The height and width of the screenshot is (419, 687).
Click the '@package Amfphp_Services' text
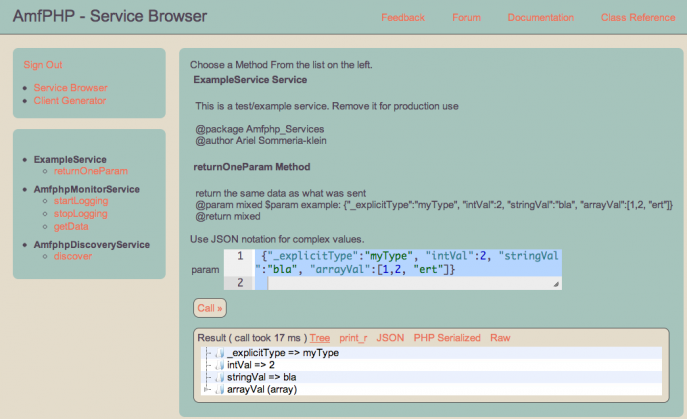click(x=260, y=129)
